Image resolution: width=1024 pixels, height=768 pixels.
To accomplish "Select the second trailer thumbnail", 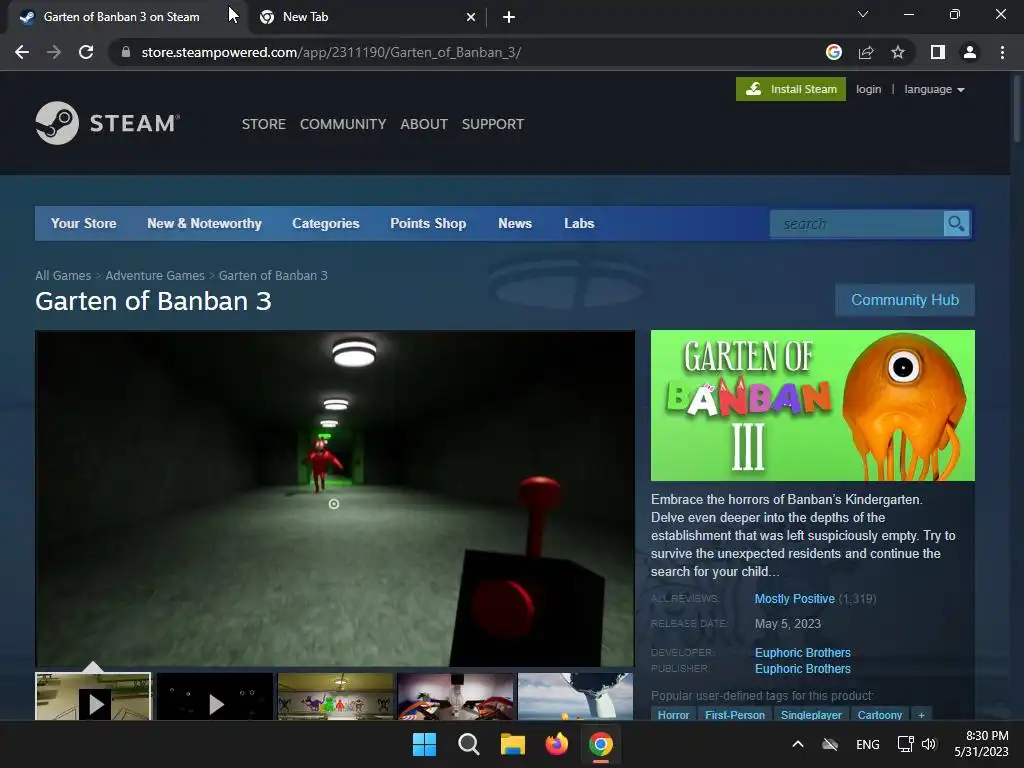I will click(x=214, y=697).
